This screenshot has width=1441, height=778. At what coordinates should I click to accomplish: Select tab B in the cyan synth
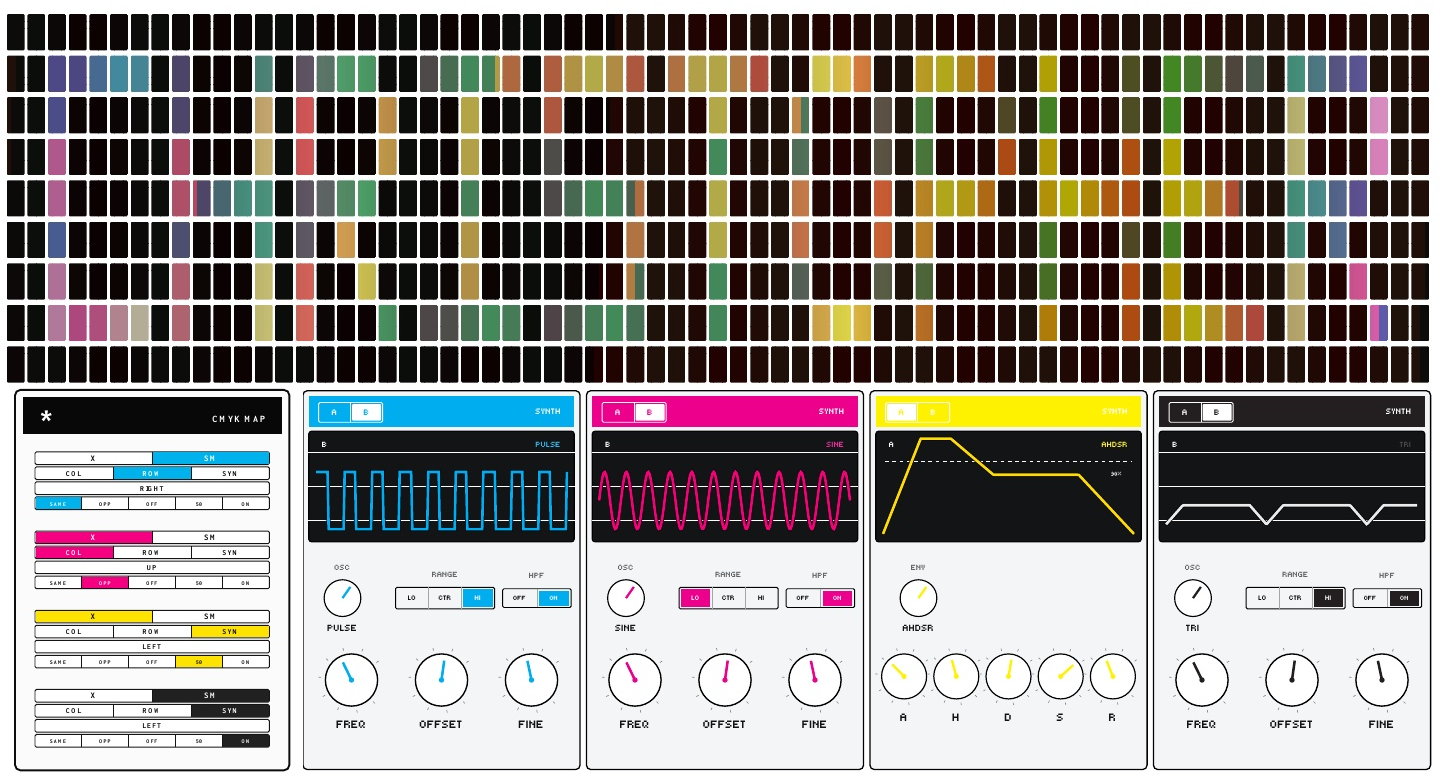[366, 412]
